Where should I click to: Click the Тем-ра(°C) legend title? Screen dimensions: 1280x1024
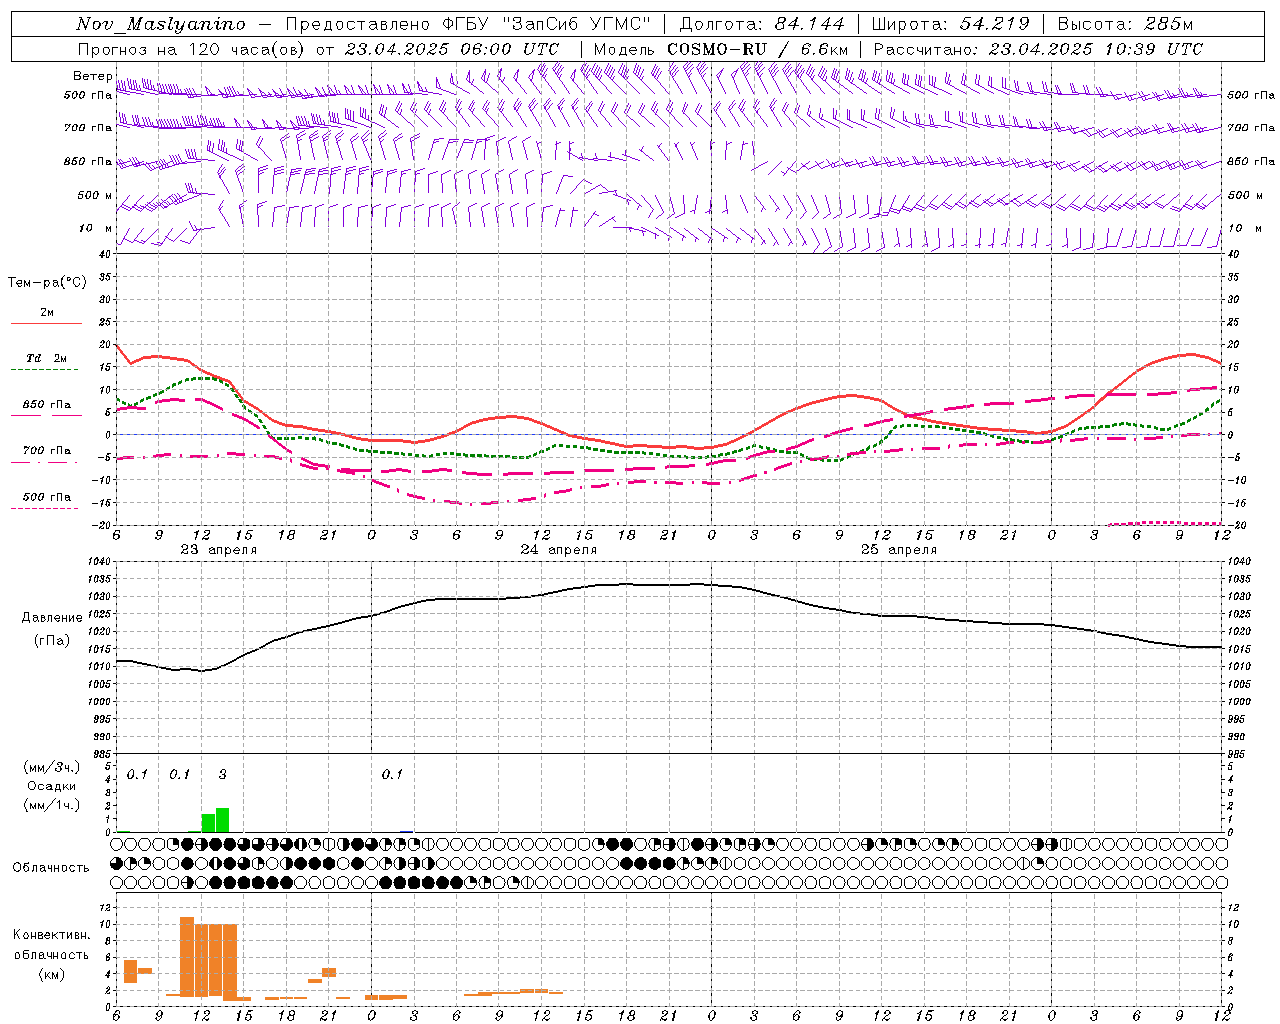tap(47, 283)
